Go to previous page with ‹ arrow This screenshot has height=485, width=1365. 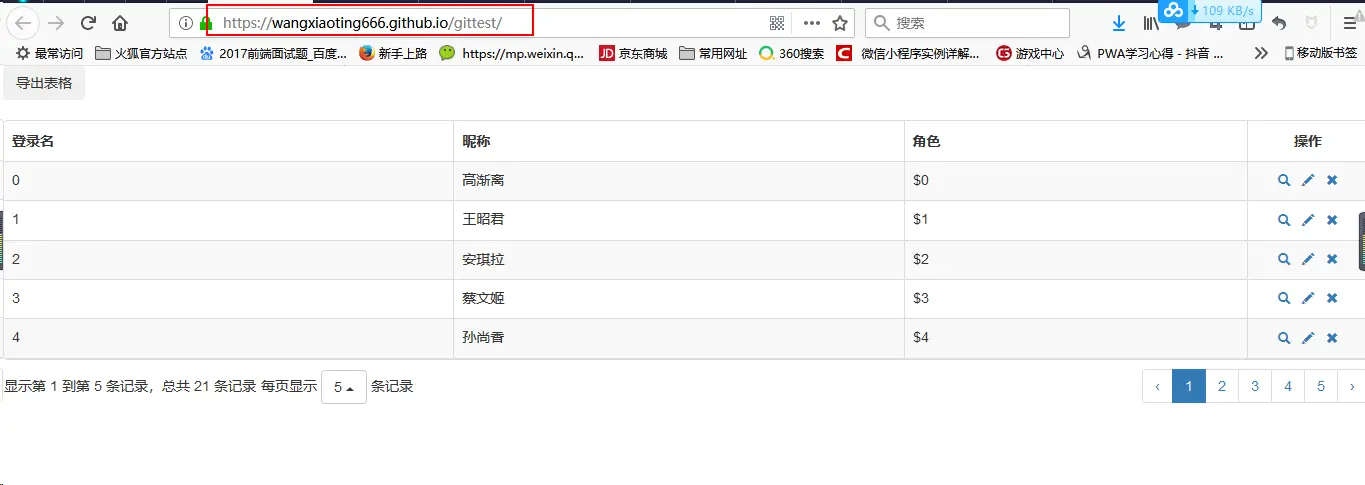click(x=1158, y=386)
